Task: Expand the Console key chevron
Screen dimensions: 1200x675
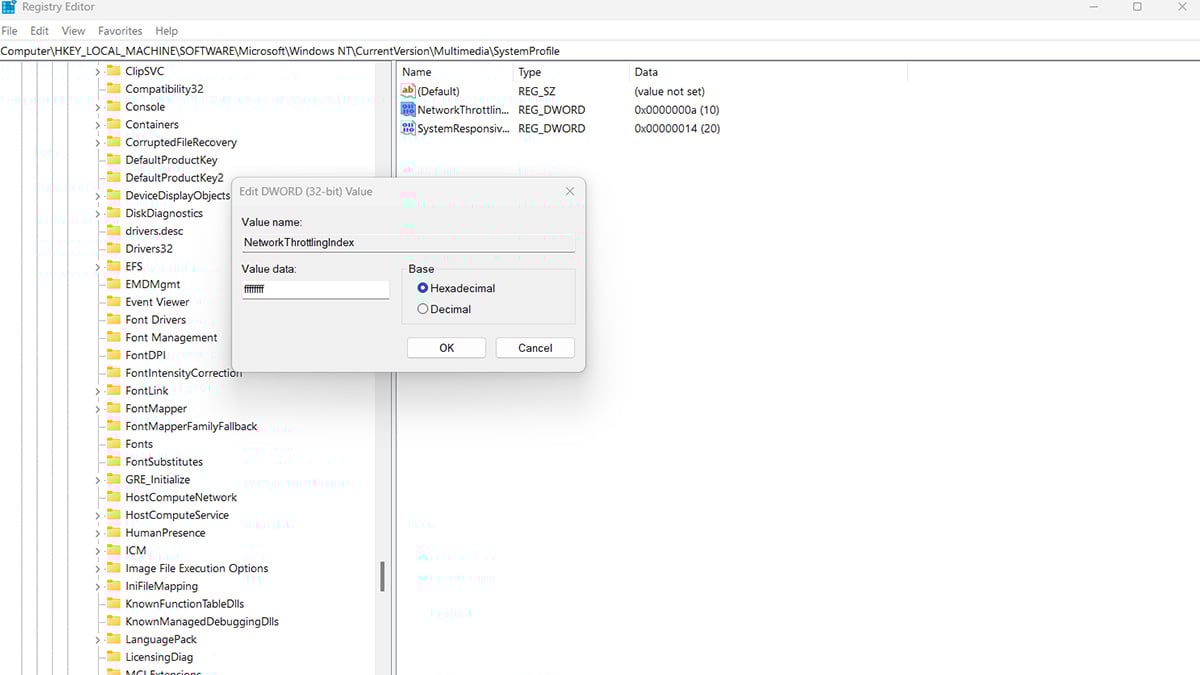Action: pyautogui.click(x=98, y=107)
